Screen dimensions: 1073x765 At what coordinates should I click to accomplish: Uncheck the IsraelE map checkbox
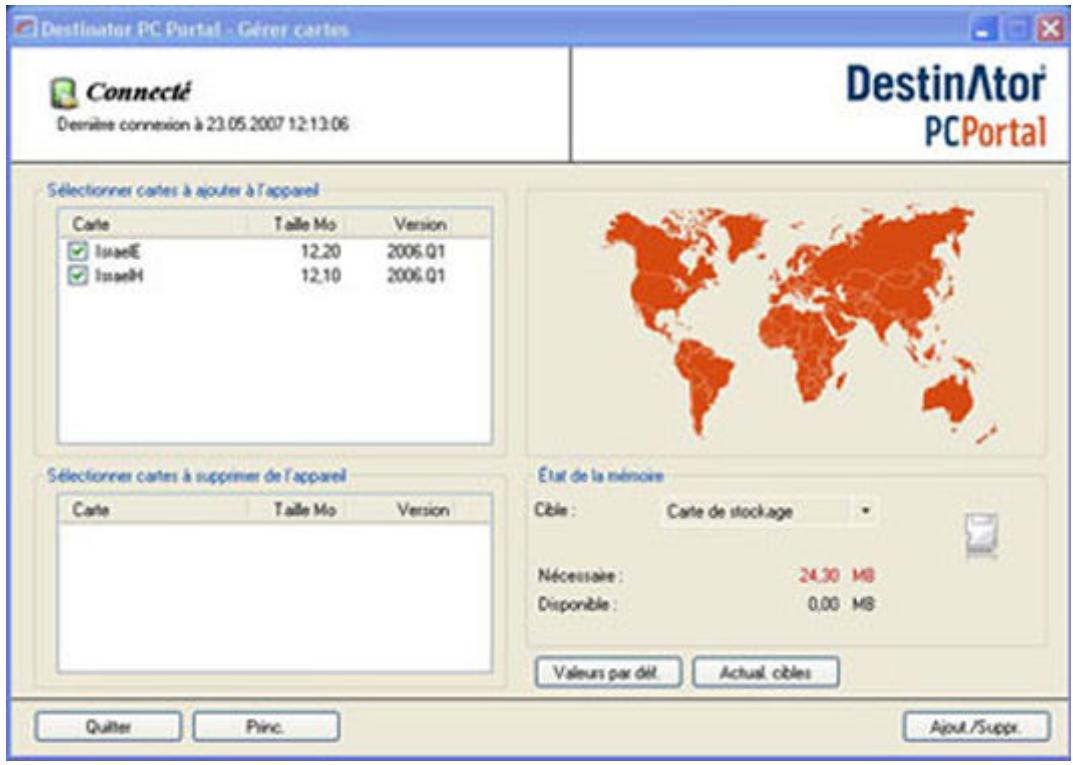pos(78,251)
